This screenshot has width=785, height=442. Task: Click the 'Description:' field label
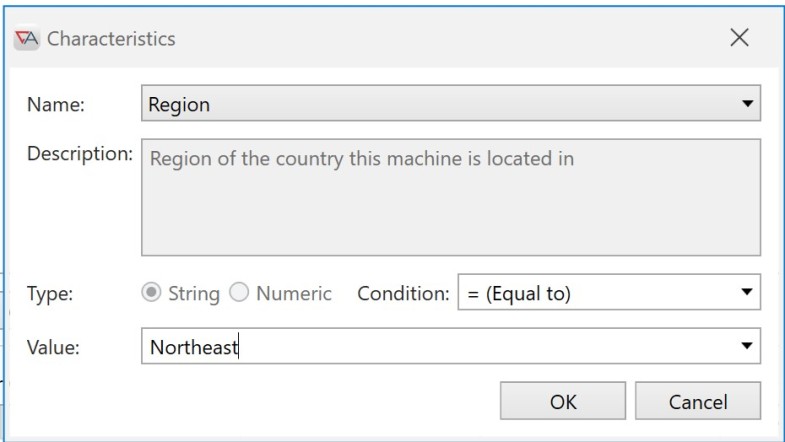(x=80, y=154)
